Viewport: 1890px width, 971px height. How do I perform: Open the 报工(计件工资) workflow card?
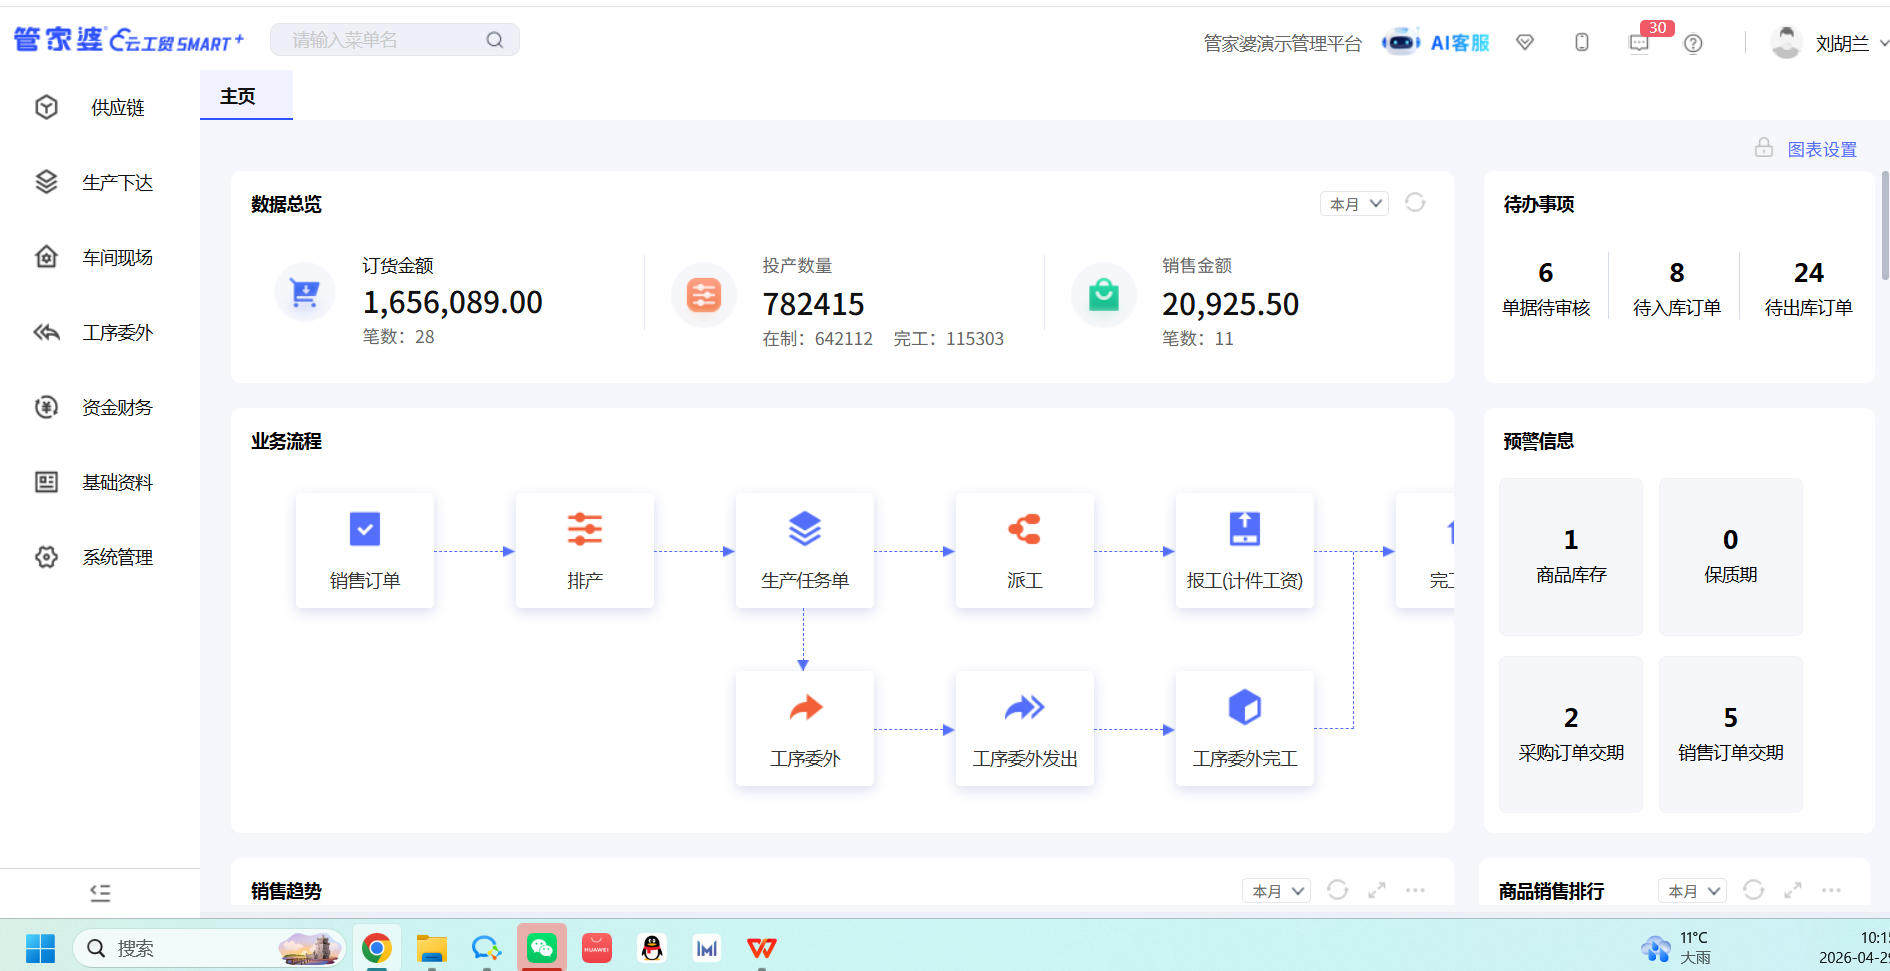1245,550
